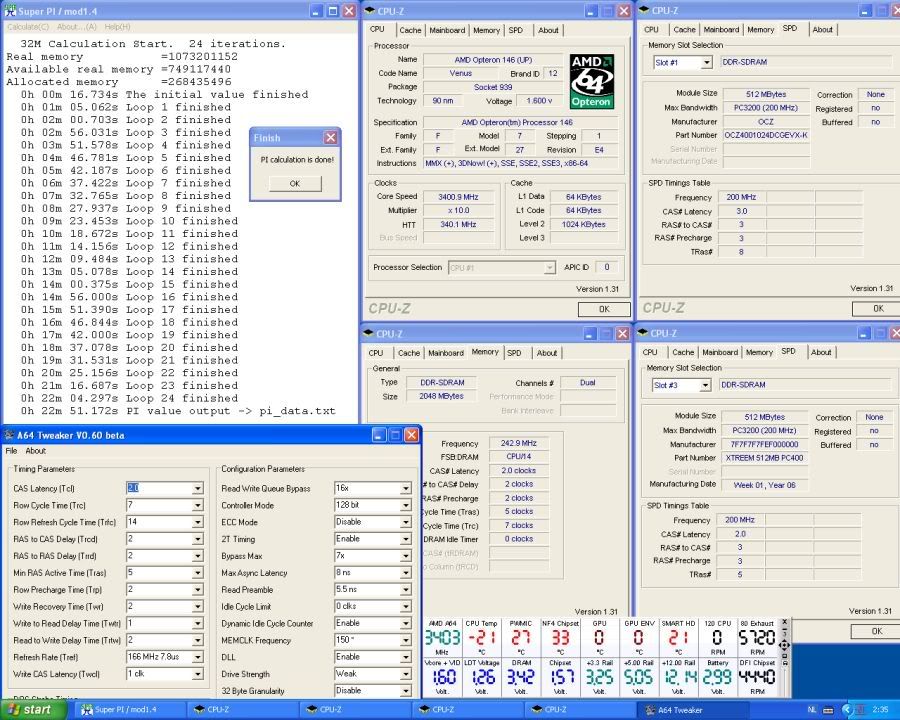Click the taskbar clock showing 2:35

coord(880,710)
